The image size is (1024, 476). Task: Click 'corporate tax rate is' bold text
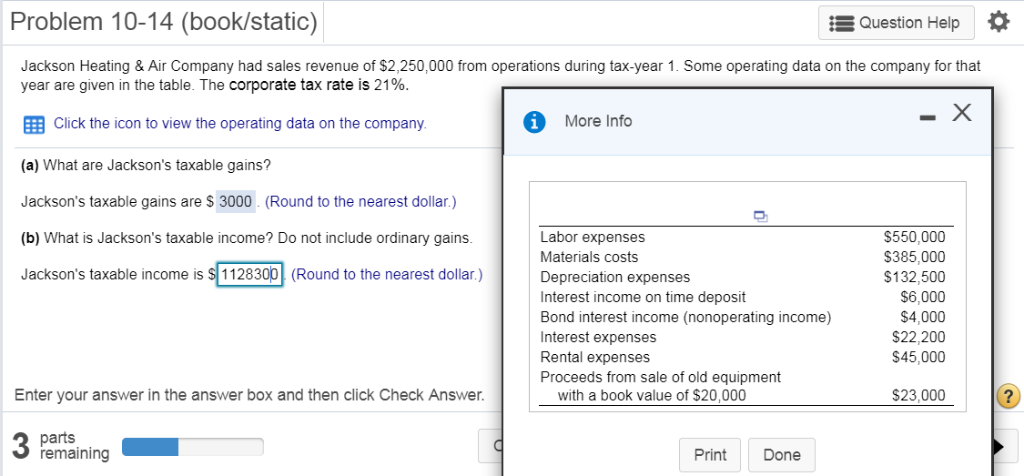click(300, 85)
